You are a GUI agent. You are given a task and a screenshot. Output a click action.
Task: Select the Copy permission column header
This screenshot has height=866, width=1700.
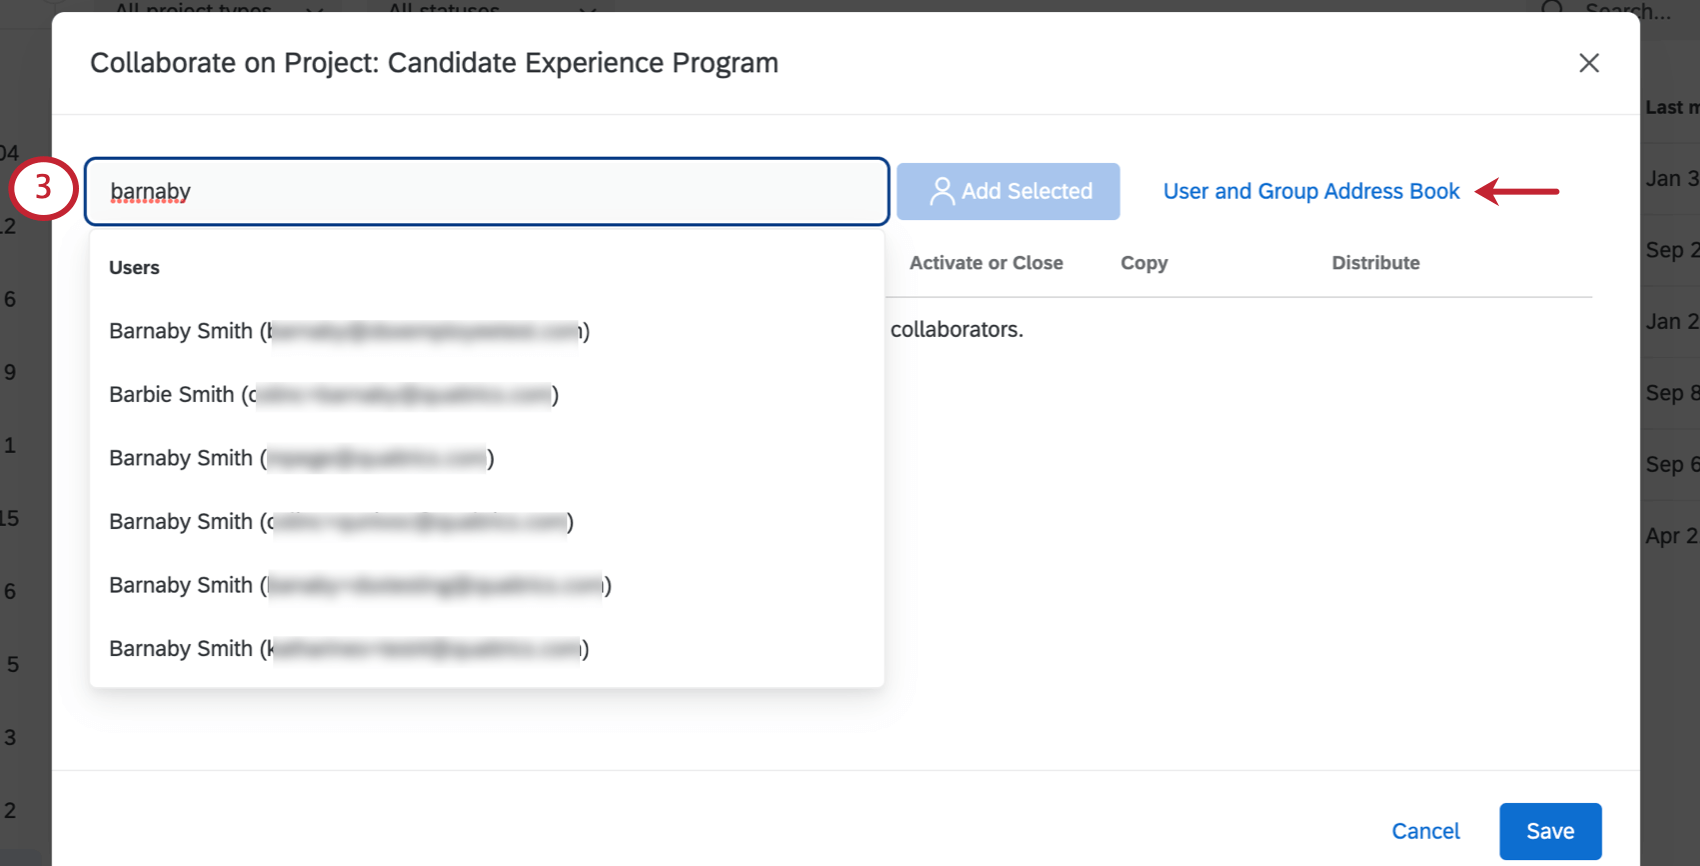1143,262
